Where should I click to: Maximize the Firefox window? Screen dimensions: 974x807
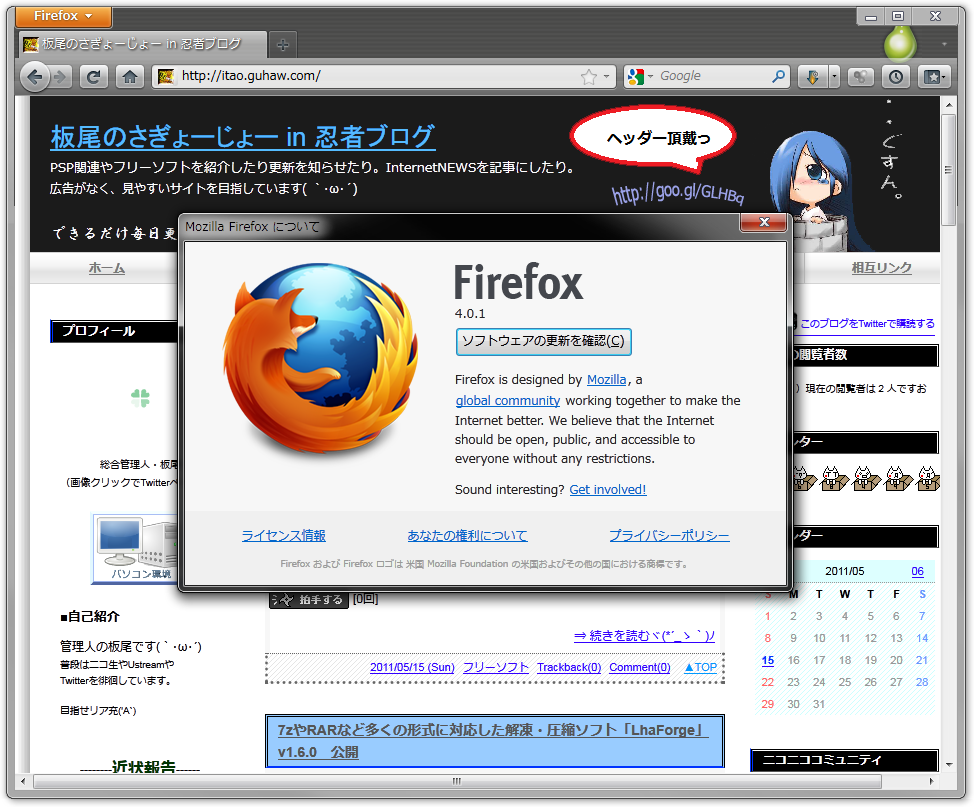(898, 16)
